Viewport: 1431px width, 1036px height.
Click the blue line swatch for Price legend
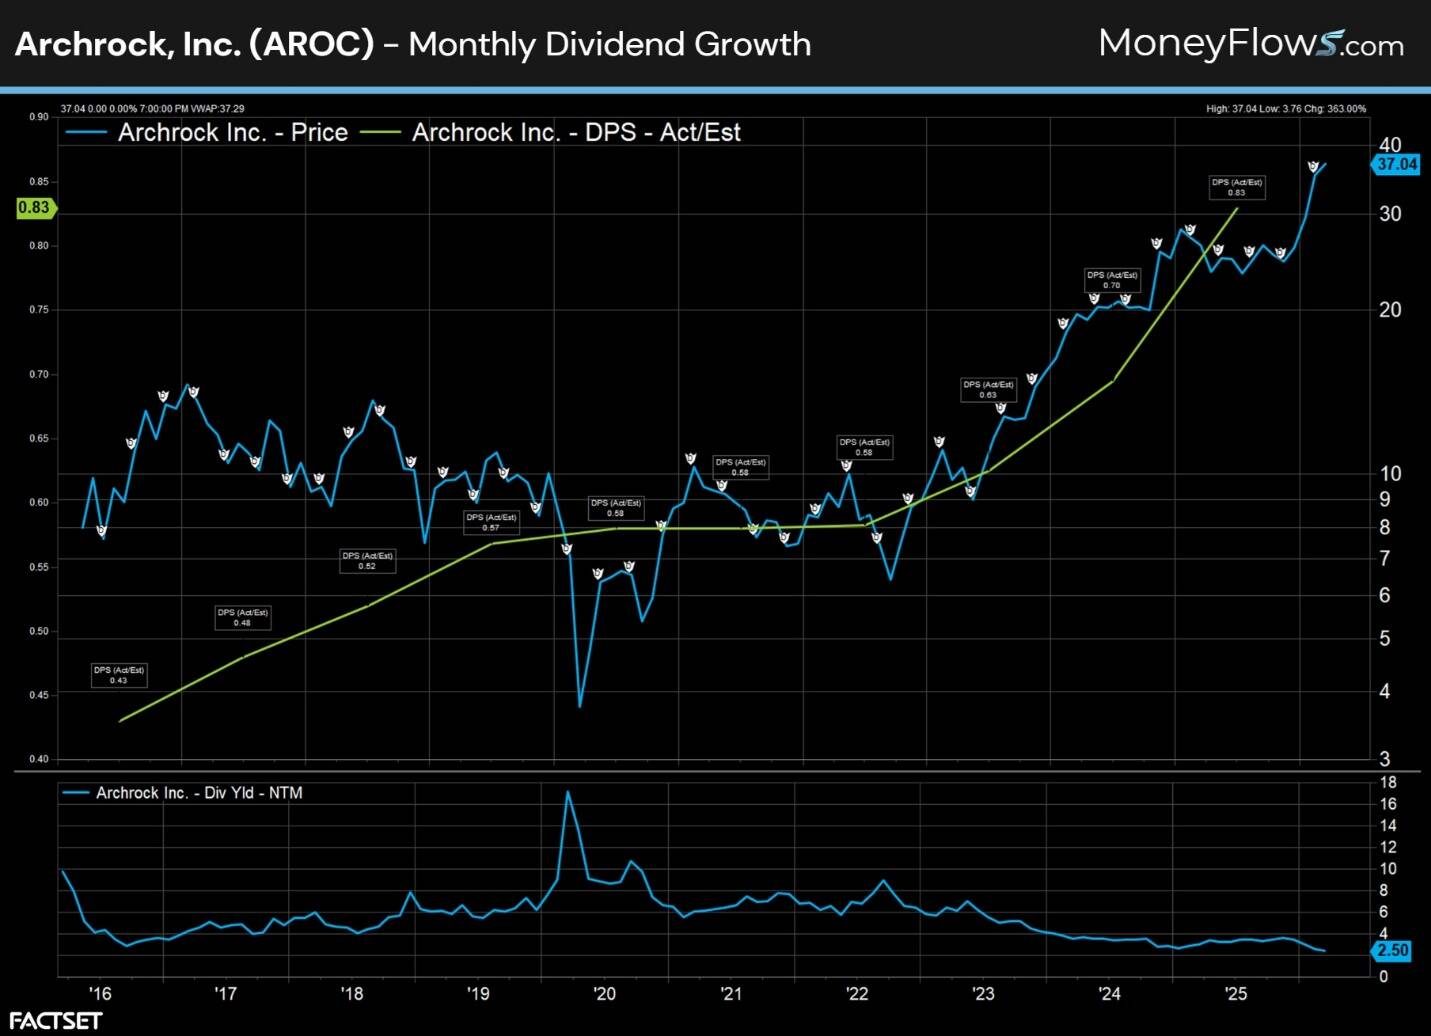(86, 133)
